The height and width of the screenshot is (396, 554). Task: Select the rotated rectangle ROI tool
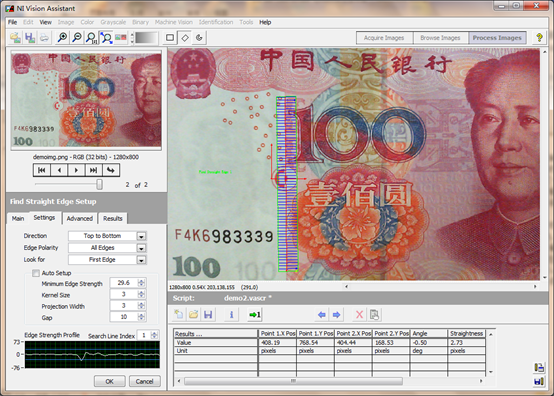click(185, 37)
